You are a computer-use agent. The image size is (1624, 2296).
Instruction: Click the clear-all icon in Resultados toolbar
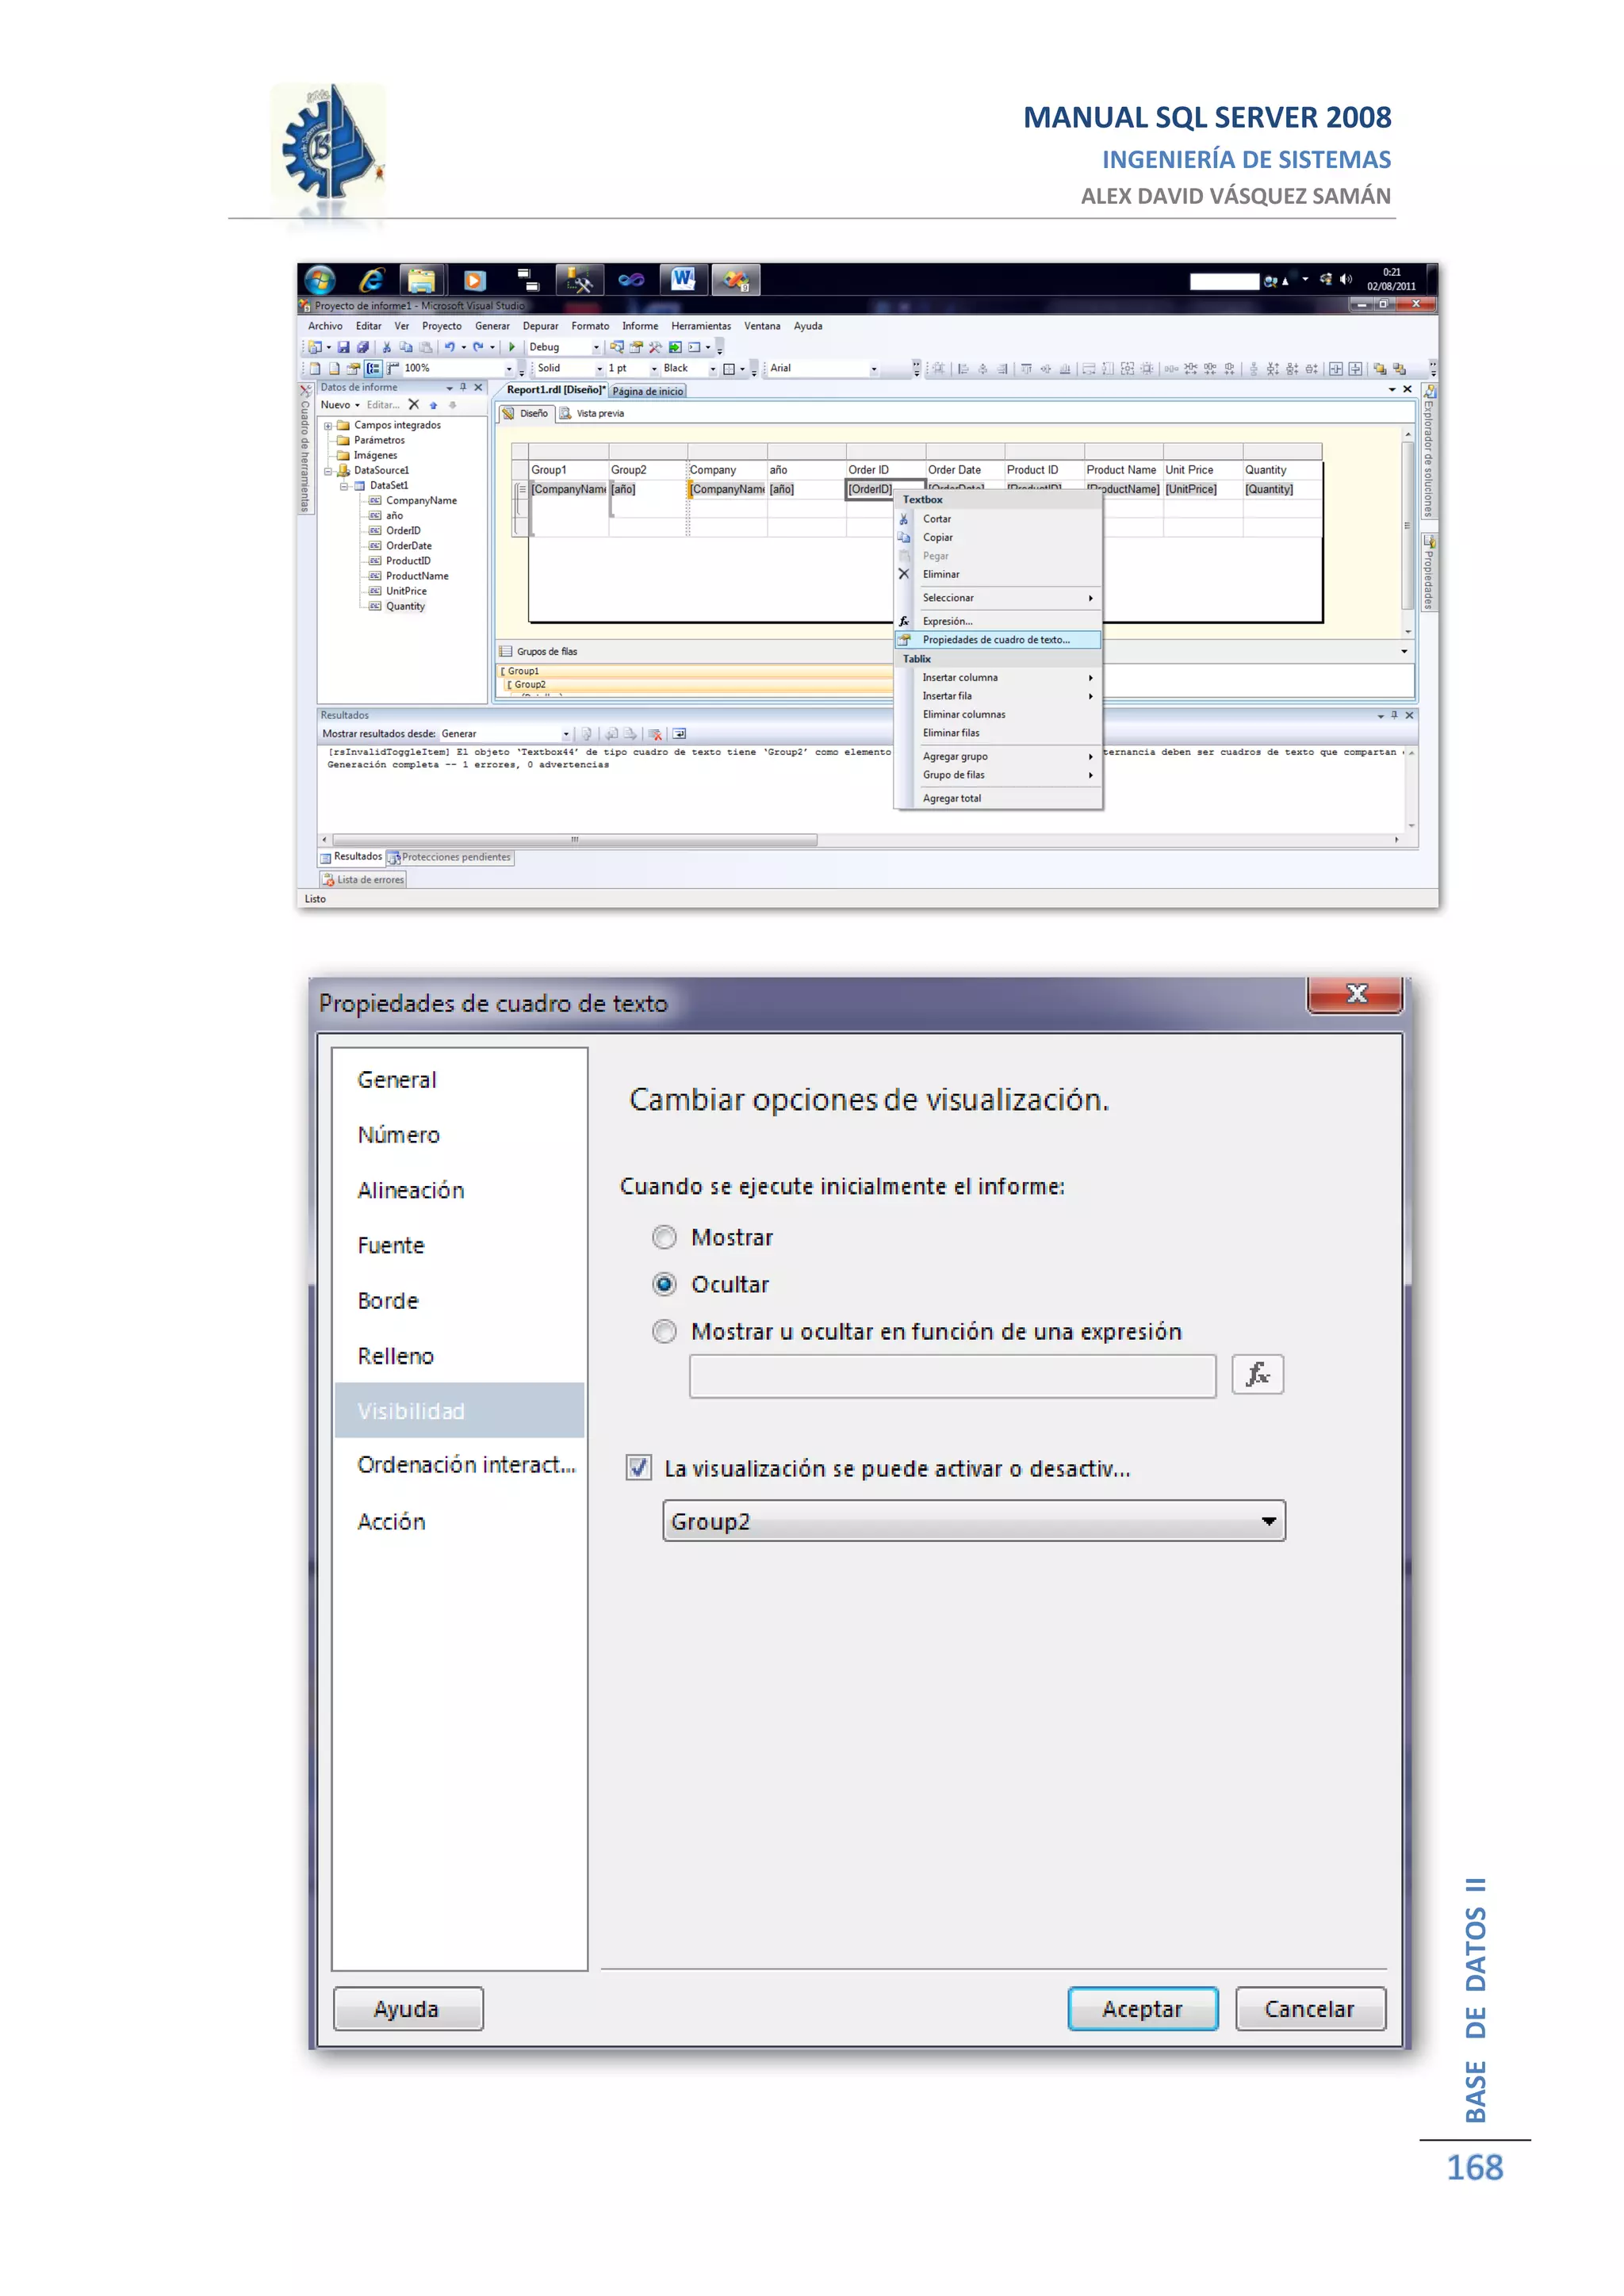[x=655, y=734]
